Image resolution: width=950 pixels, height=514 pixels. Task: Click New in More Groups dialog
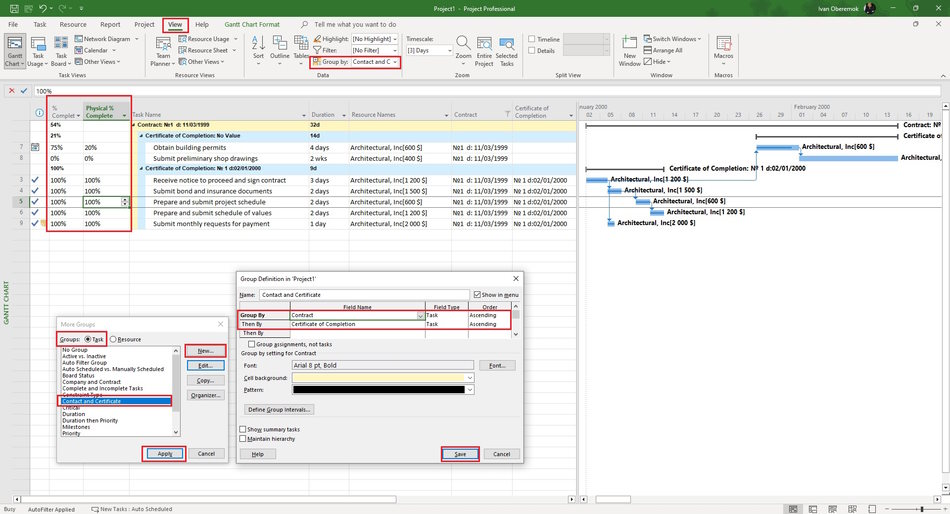pyautogui.click(x=205, y=351)
